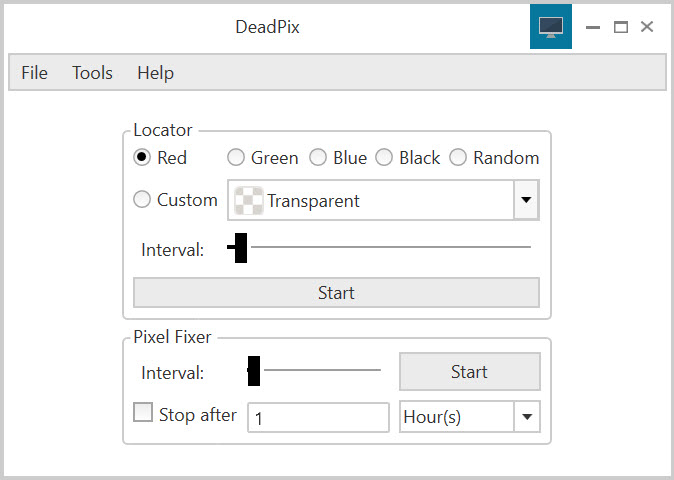Start the Locator
The width and height of the screenshot is (674, 480).
coord(336,293)
